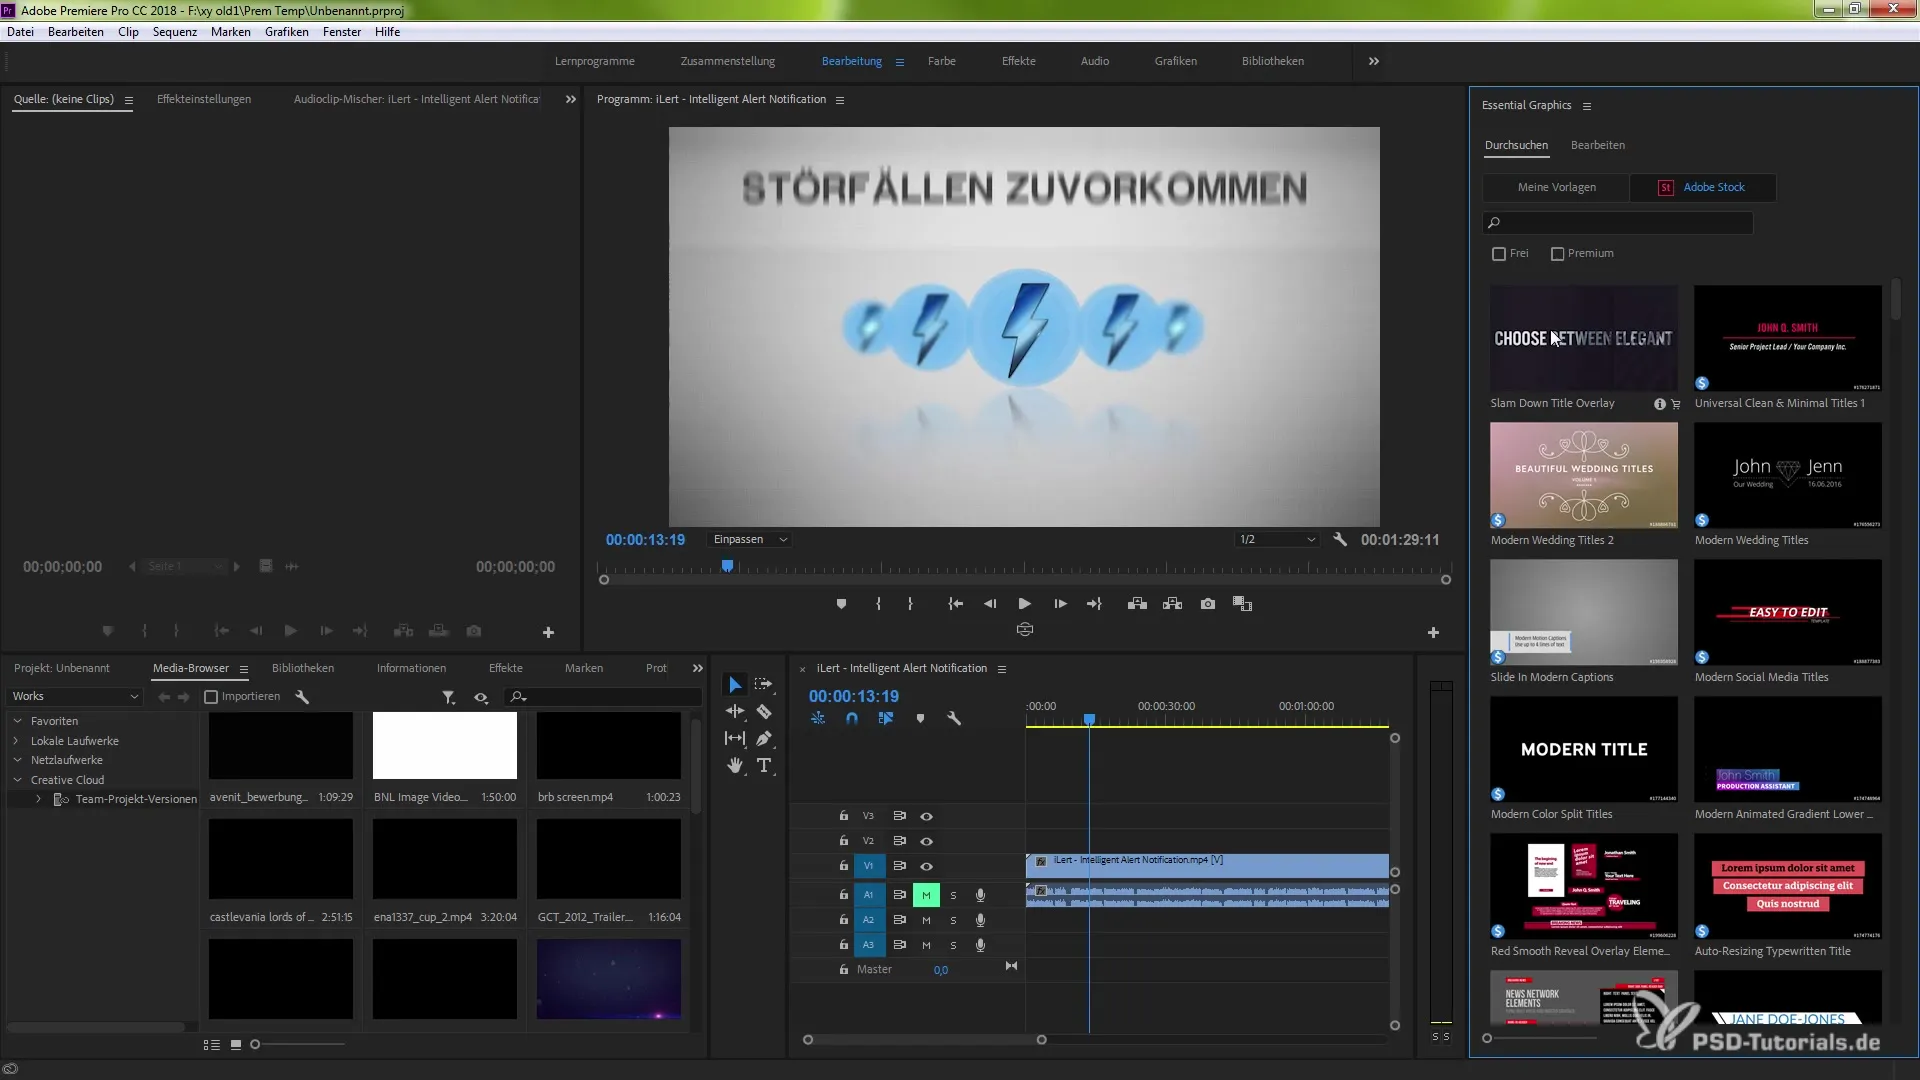This screenshot has height=1080, width=1920.
Task: Click the Extract button
Action: pos(1172,604)
